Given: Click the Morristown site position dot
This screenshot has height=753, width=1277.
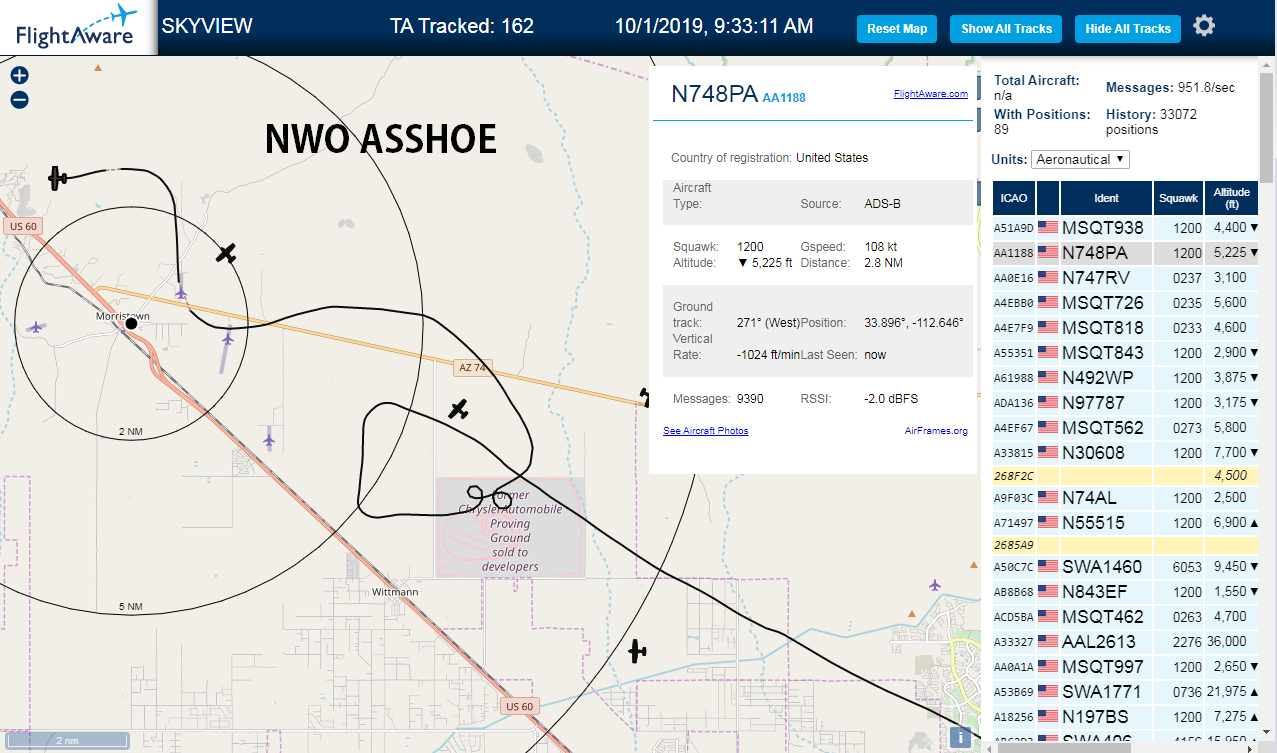Looking at the screenshot, I should tap(131, 323).
